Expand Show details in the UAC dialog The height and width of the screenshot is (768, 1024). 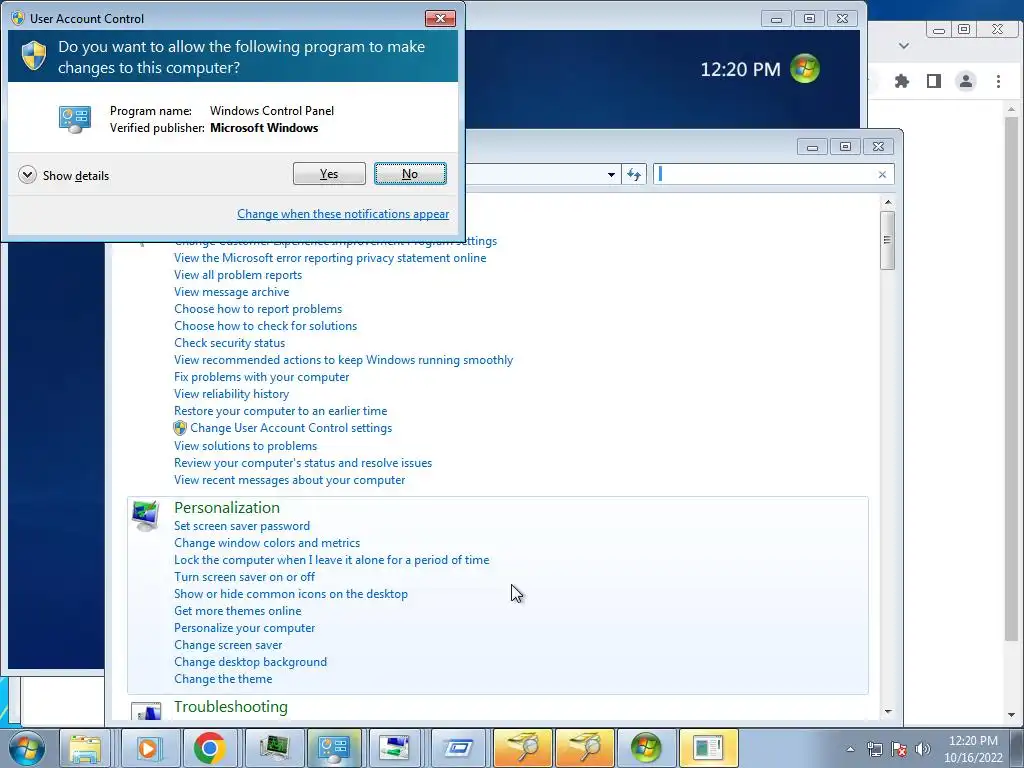pyautogui.click(x=64, y=175)
